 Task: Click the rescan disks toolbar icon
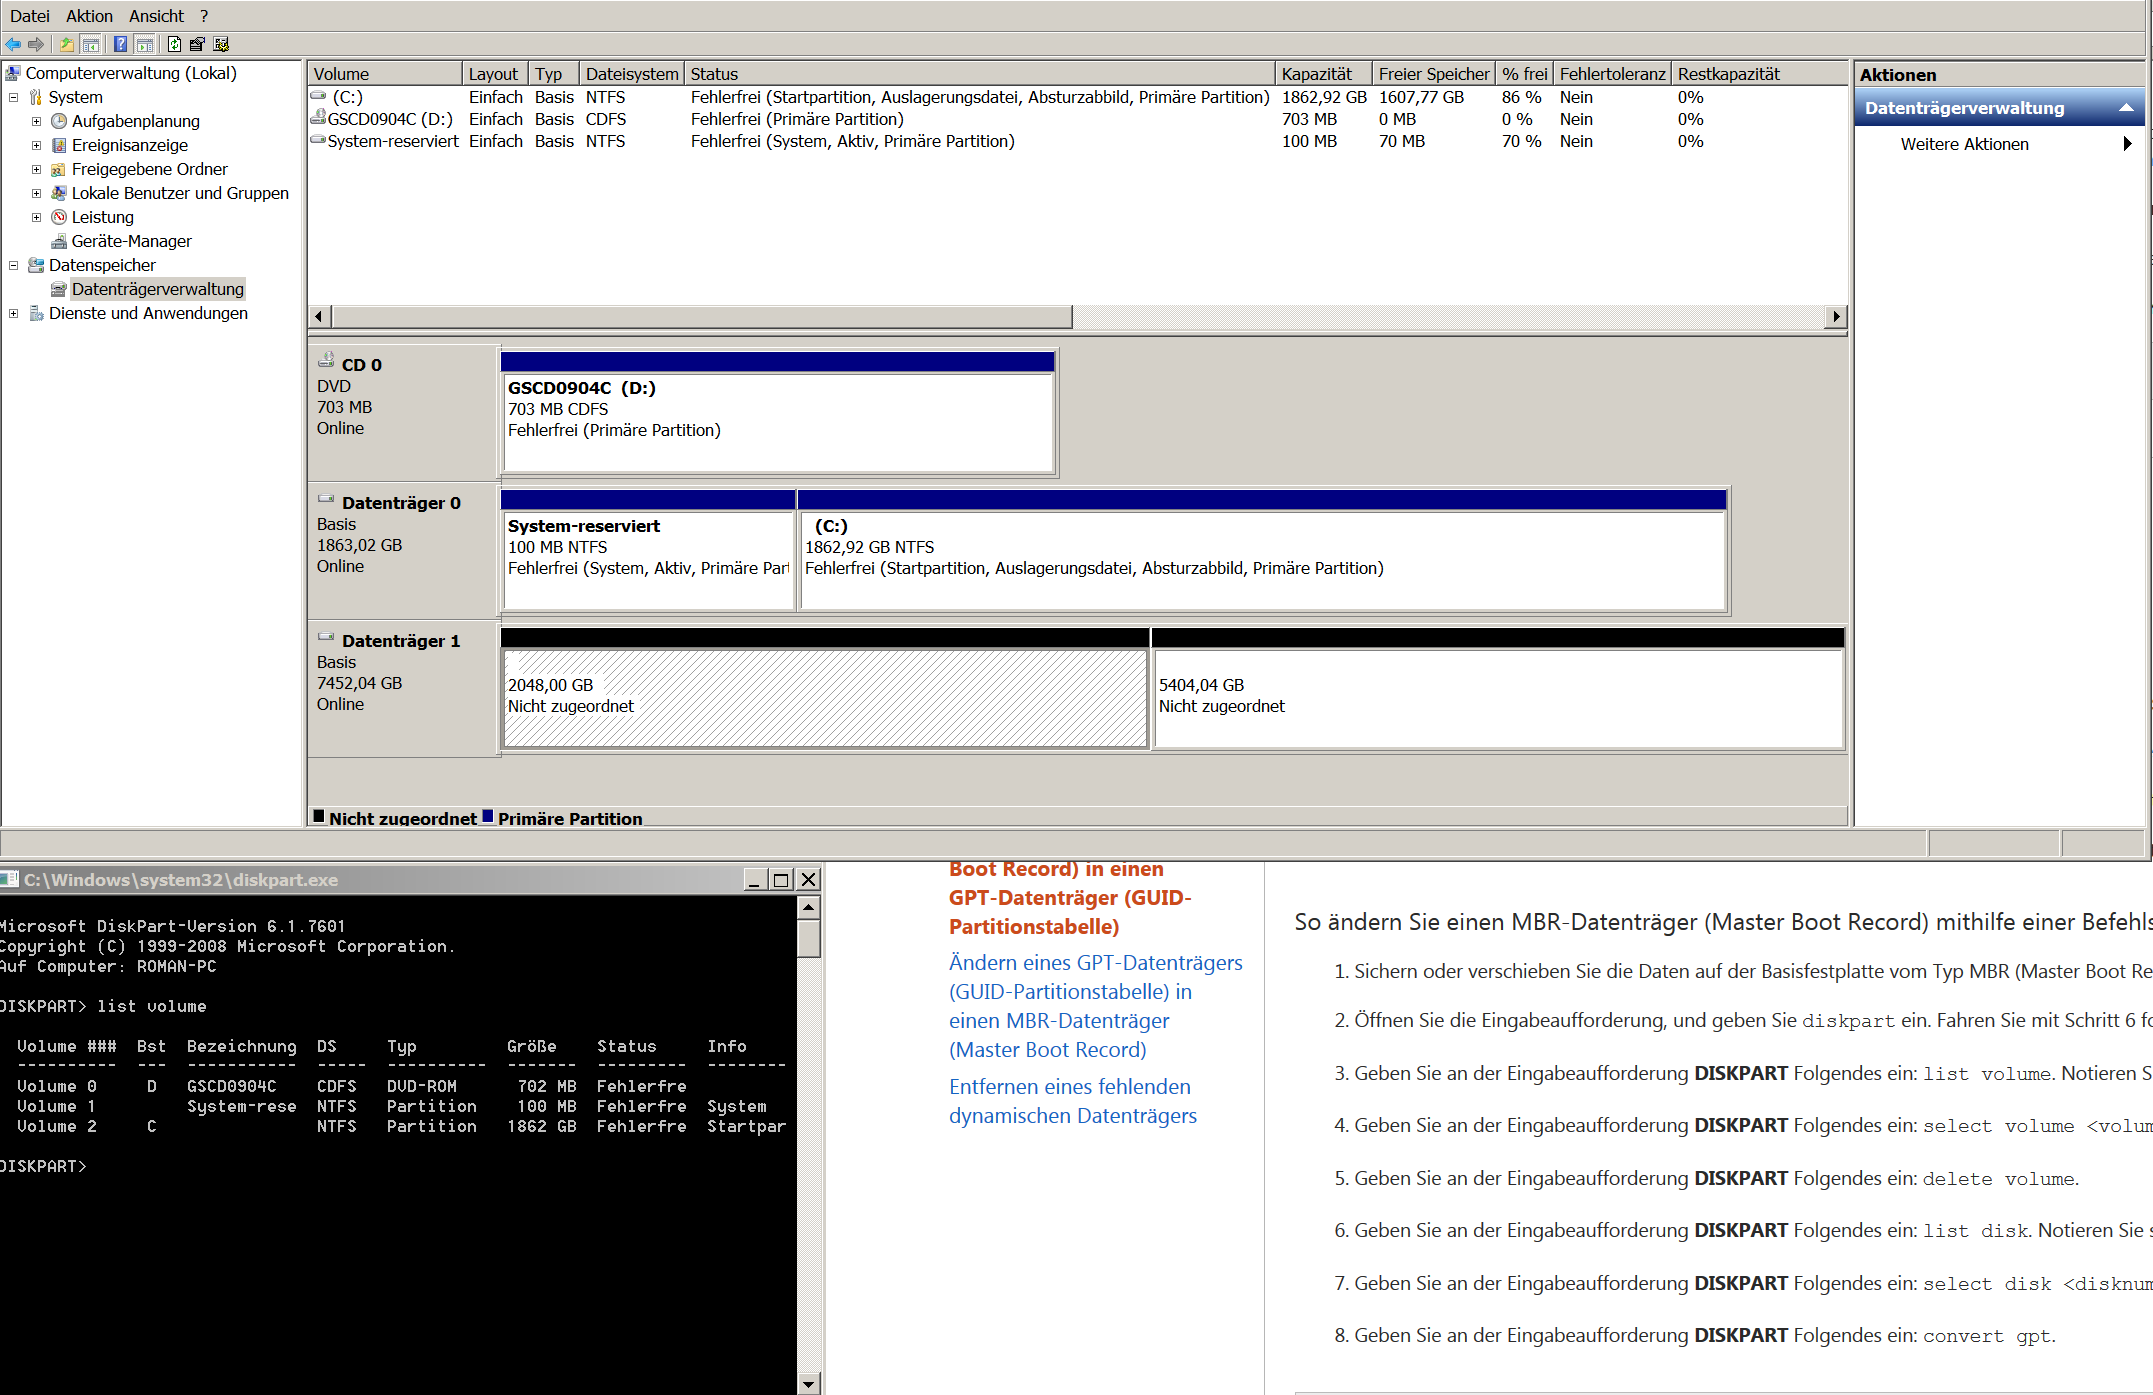coord(197,44)
